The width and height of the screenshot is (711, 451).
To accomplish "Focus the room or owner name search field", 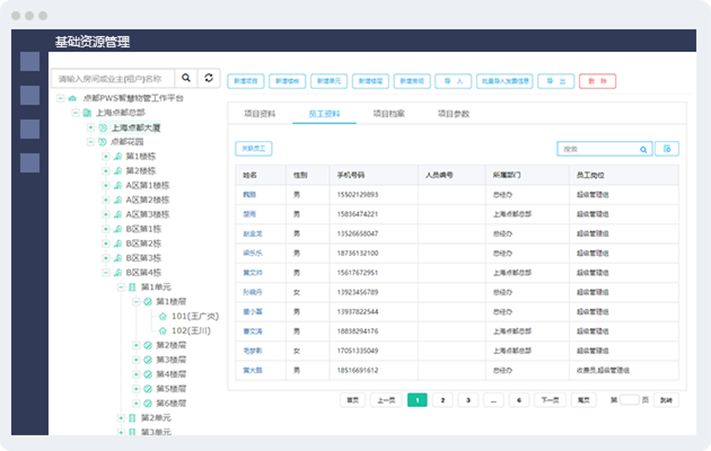I will pos(112,78).
